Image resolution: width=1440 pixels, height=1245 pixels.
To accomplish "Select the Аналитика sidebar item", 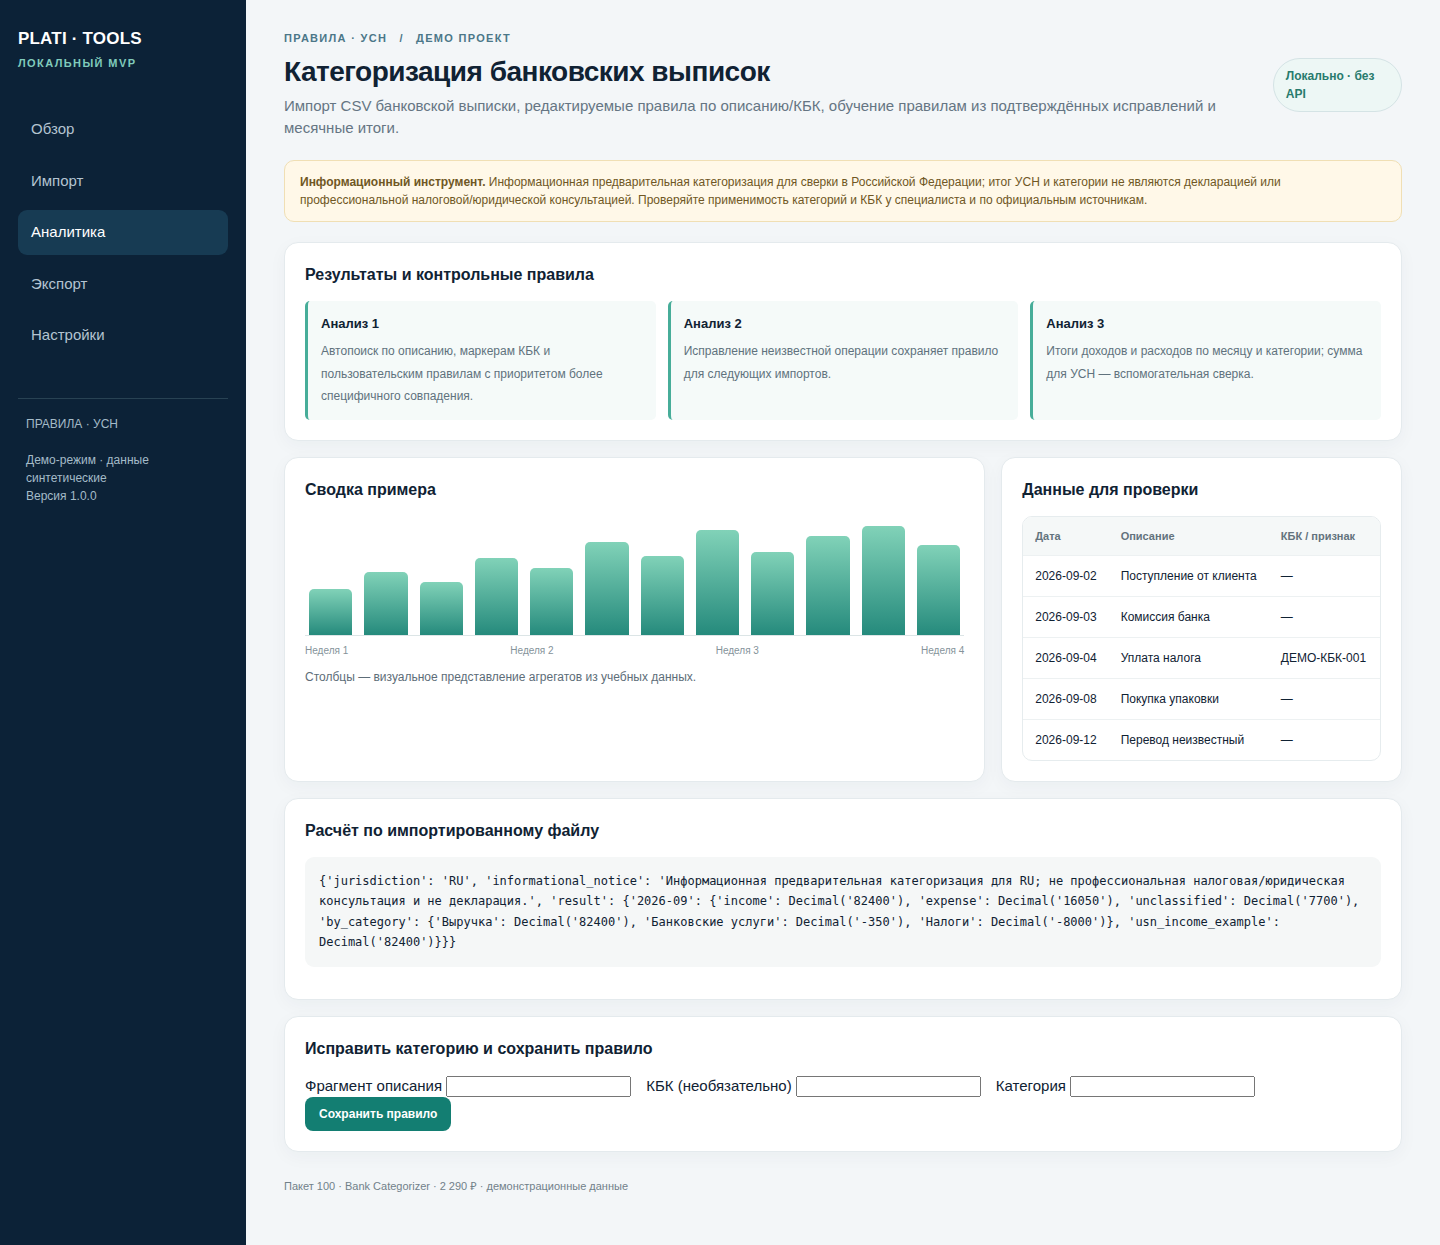I will coord(123,232).
